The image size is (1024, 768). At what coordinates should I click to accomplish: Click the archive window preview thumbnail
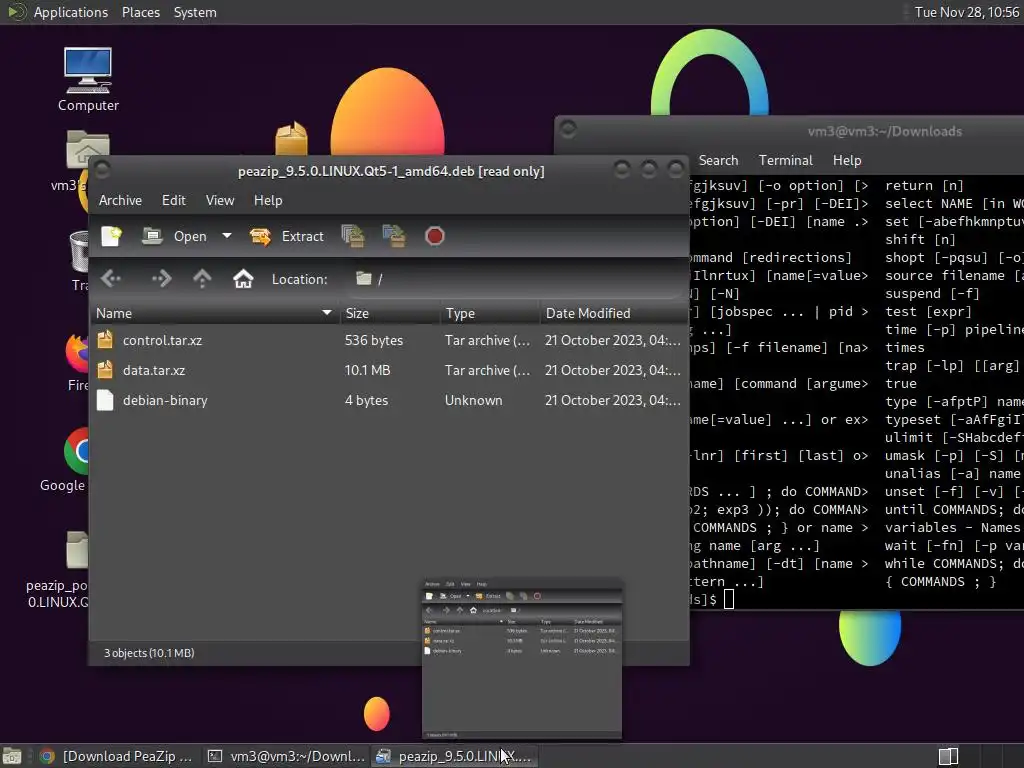coord(522,658)
